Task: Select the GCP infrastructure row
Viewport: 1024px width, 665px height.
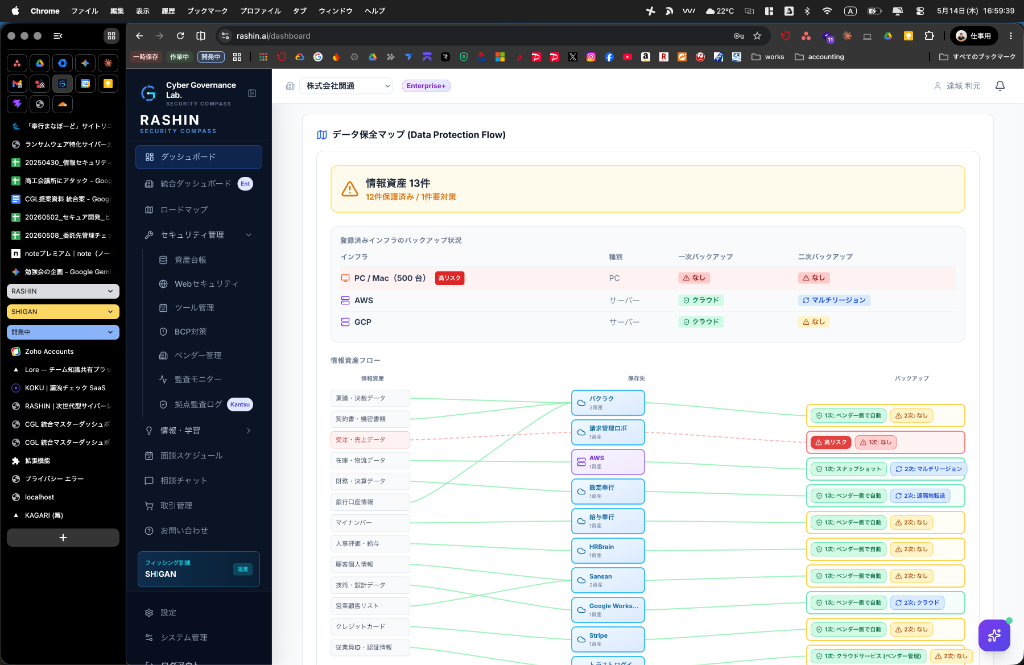Action: (x=647, y=322)
